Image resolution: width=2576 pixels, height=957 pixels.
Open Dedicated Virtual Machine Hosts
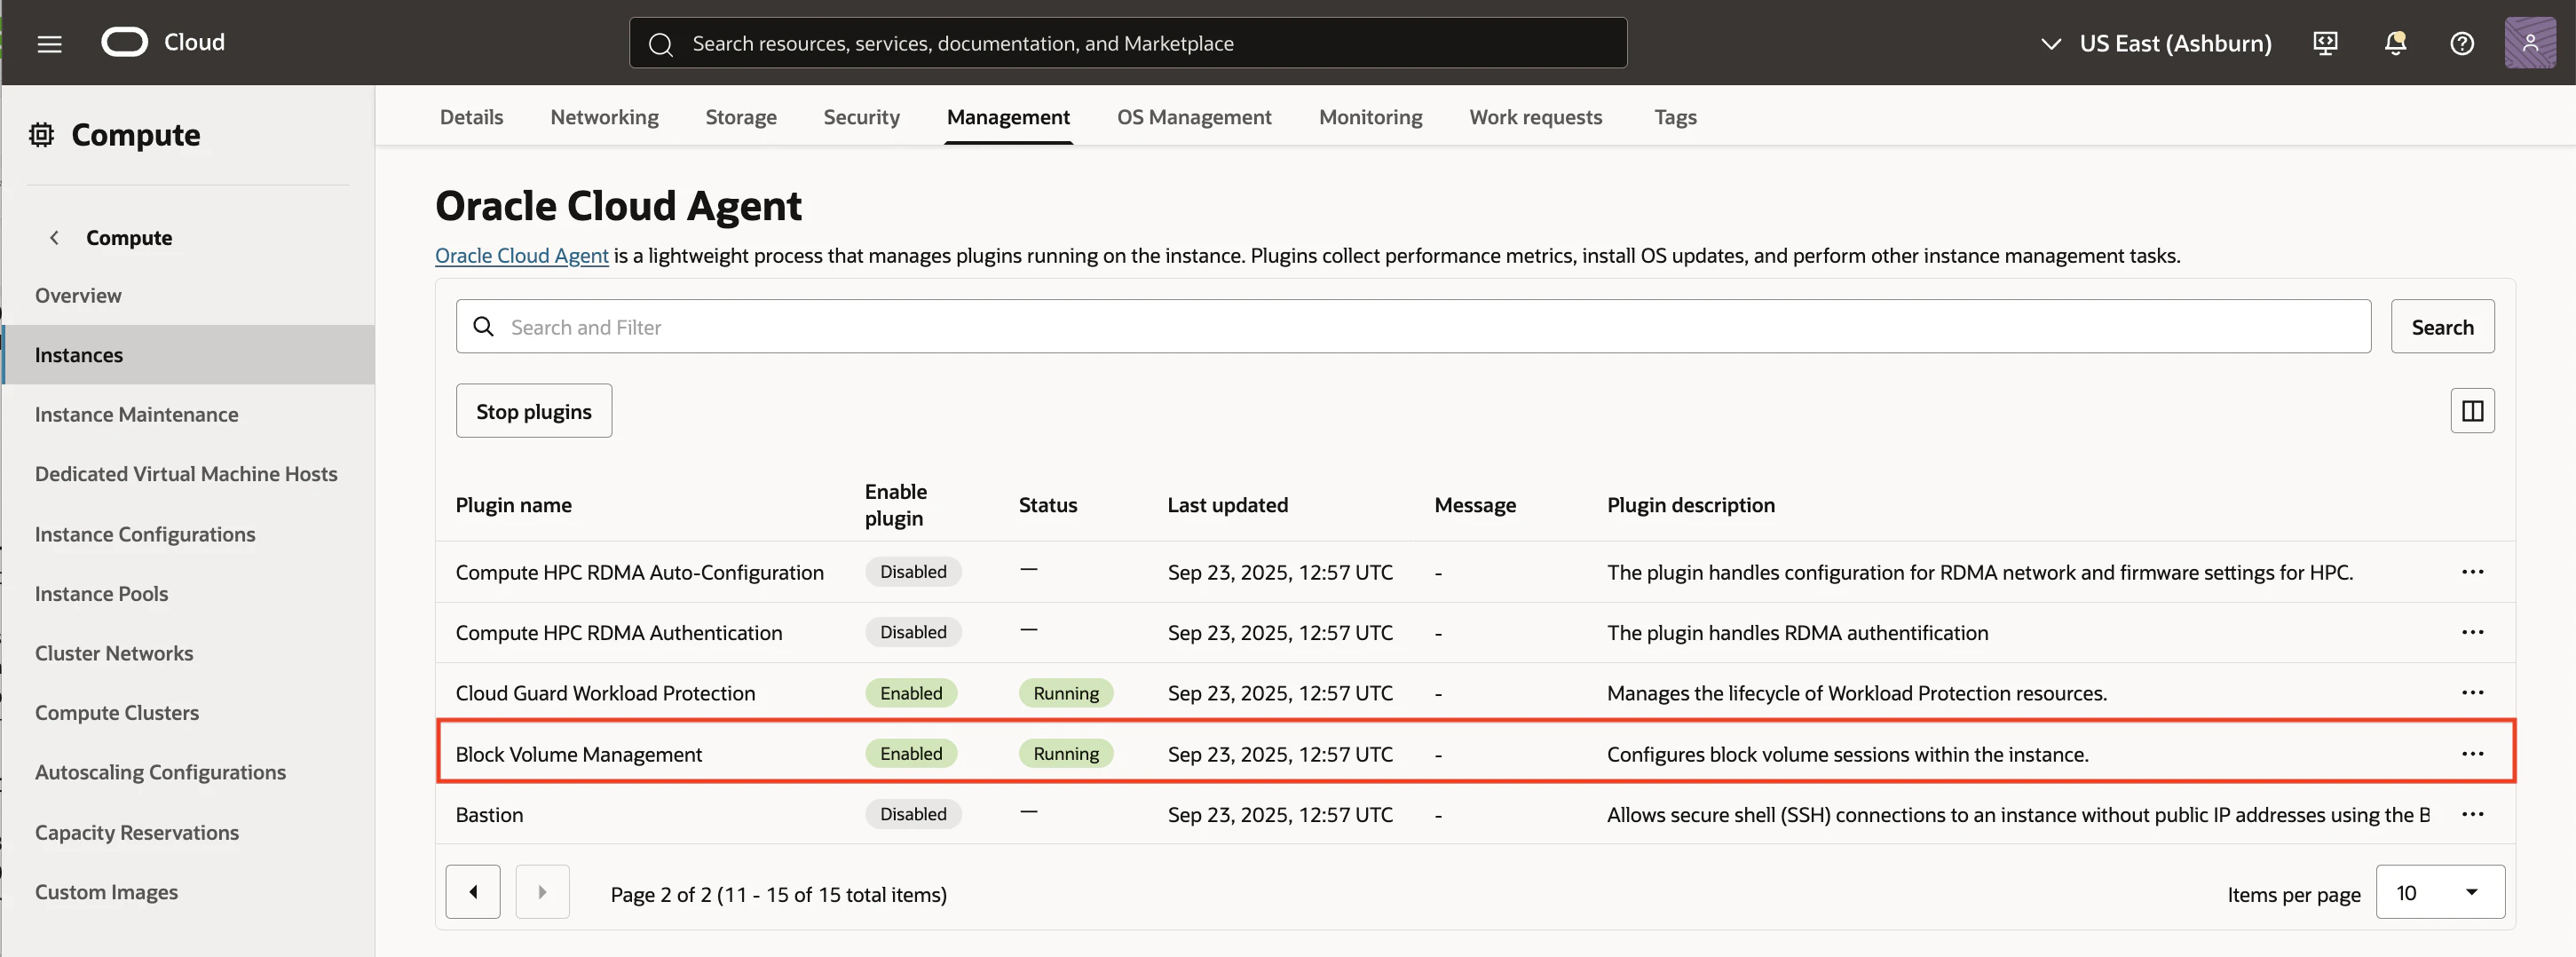coord(186,474)
